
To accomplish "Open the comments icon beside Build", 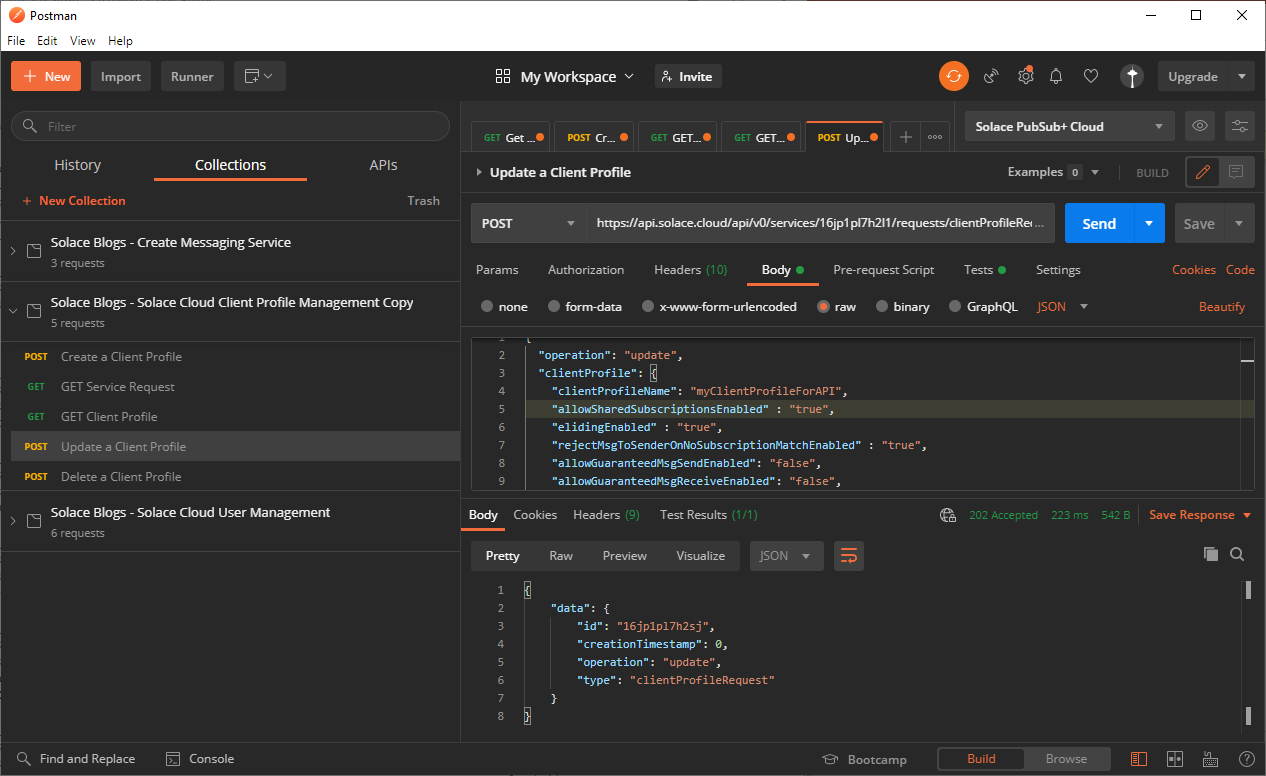I will tap(1236, 172).
